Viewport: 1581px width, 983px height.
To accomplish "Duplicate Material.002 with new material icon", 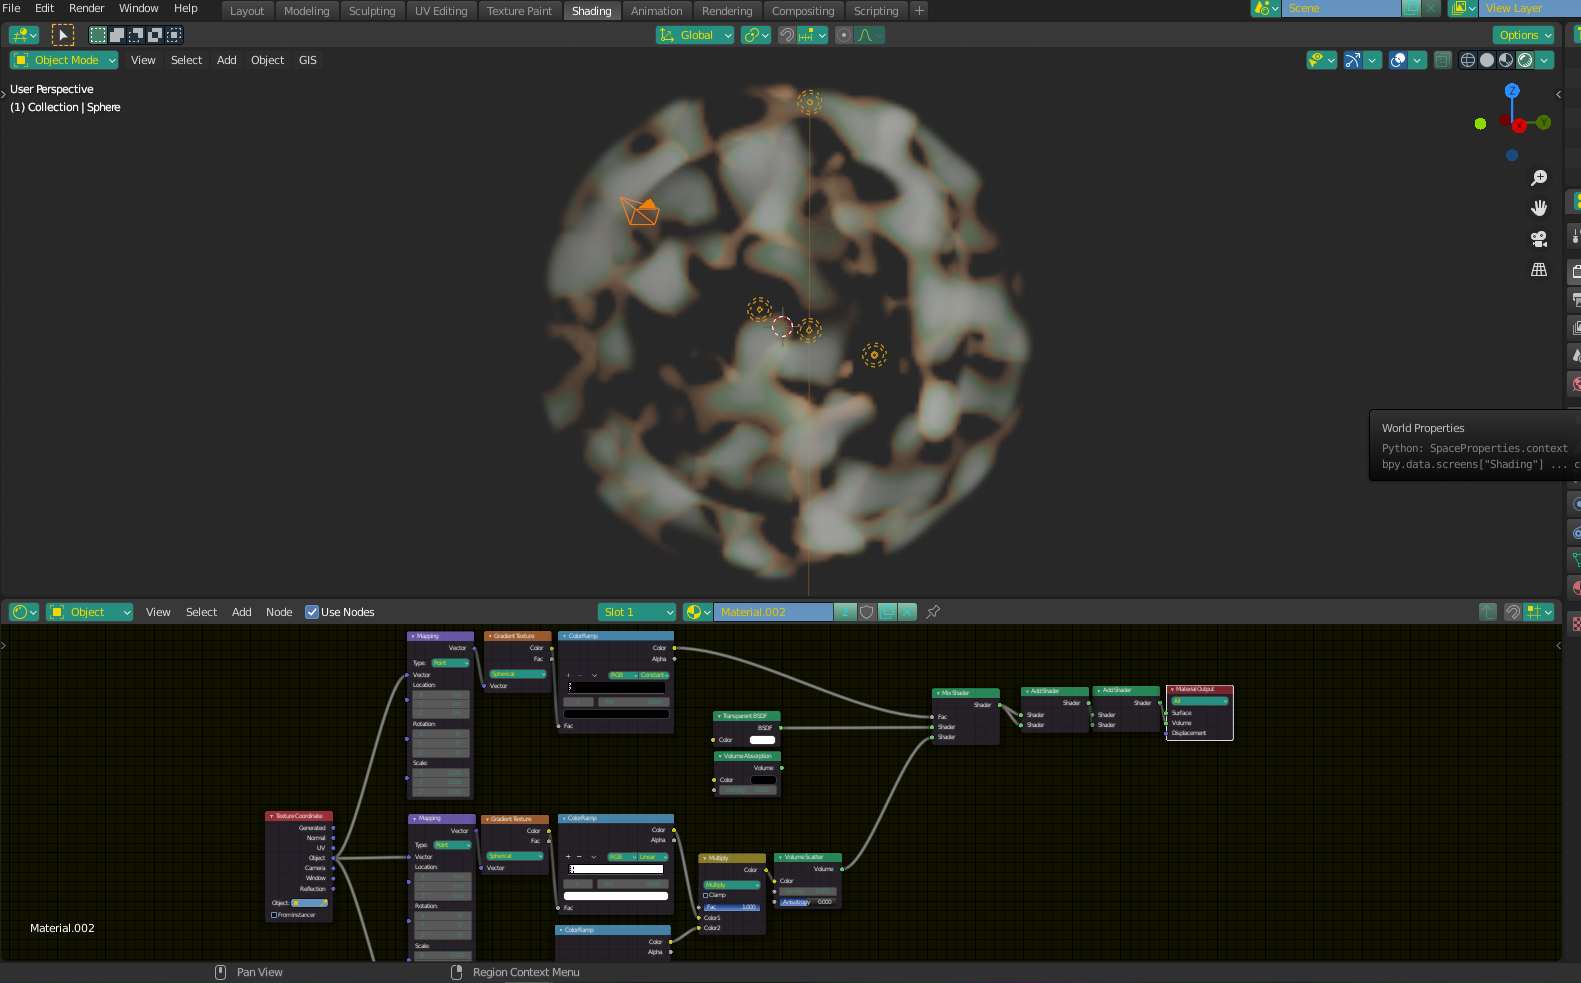I will 887,612.
